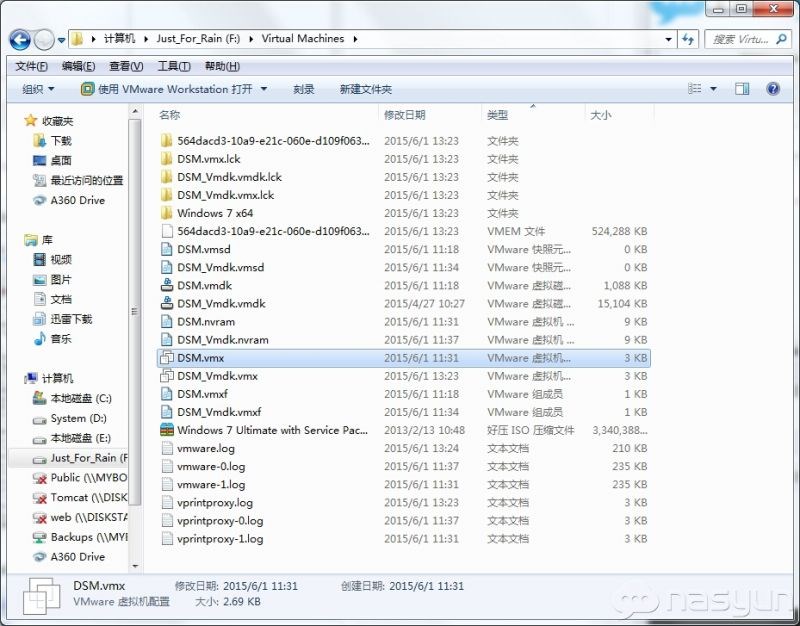
Task: Open recent pages dropdown beside Forward
Action: tap(61, 40)
